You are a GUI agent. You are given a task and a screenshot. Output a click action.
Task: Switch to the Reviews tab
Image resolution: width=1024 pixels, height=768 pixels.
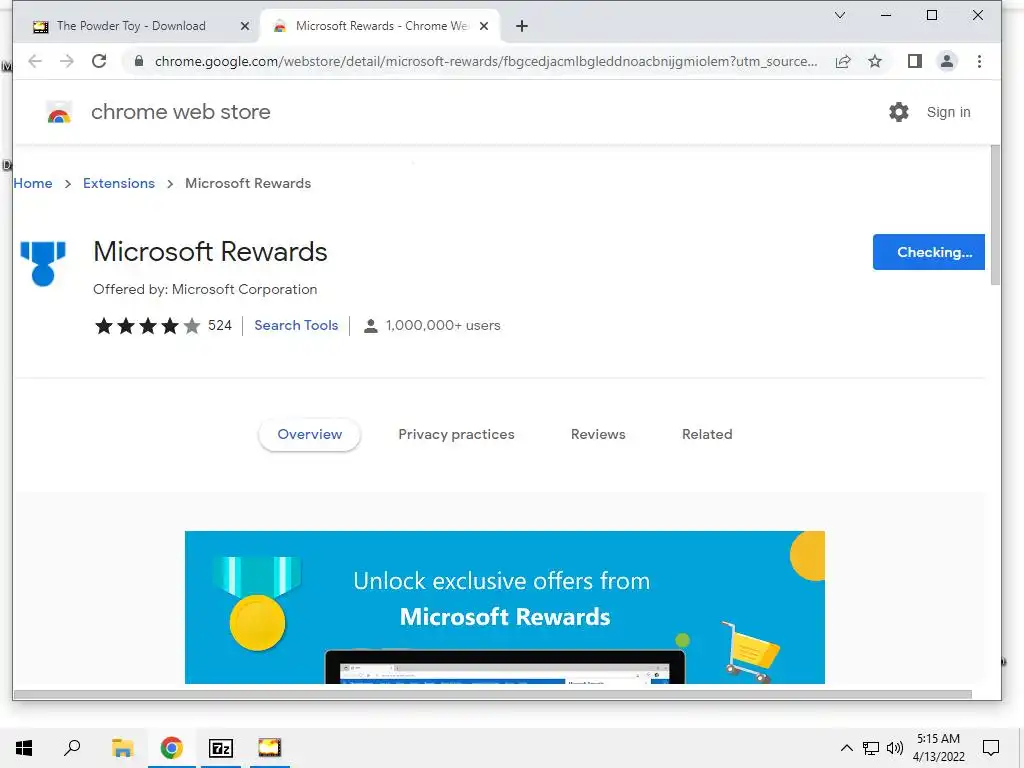tap(598, 434)
